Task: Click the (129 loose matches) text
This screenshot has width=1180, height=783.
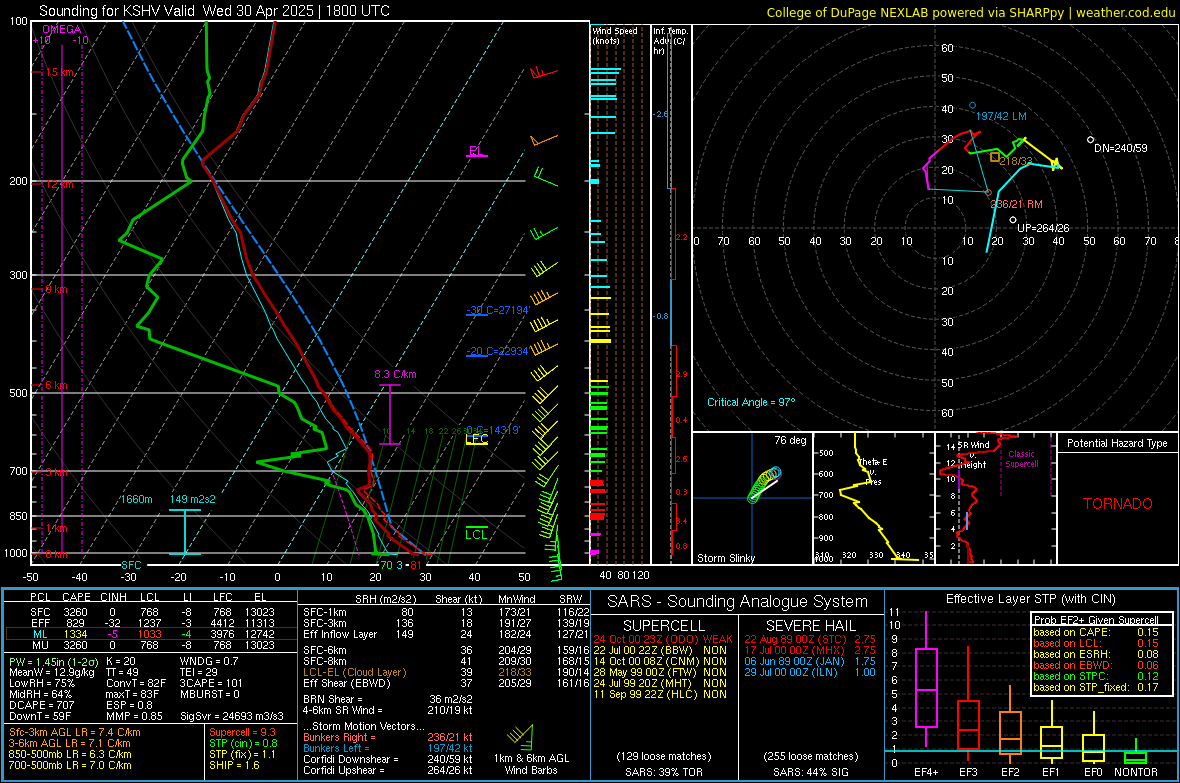Action: tap(663, 757)
